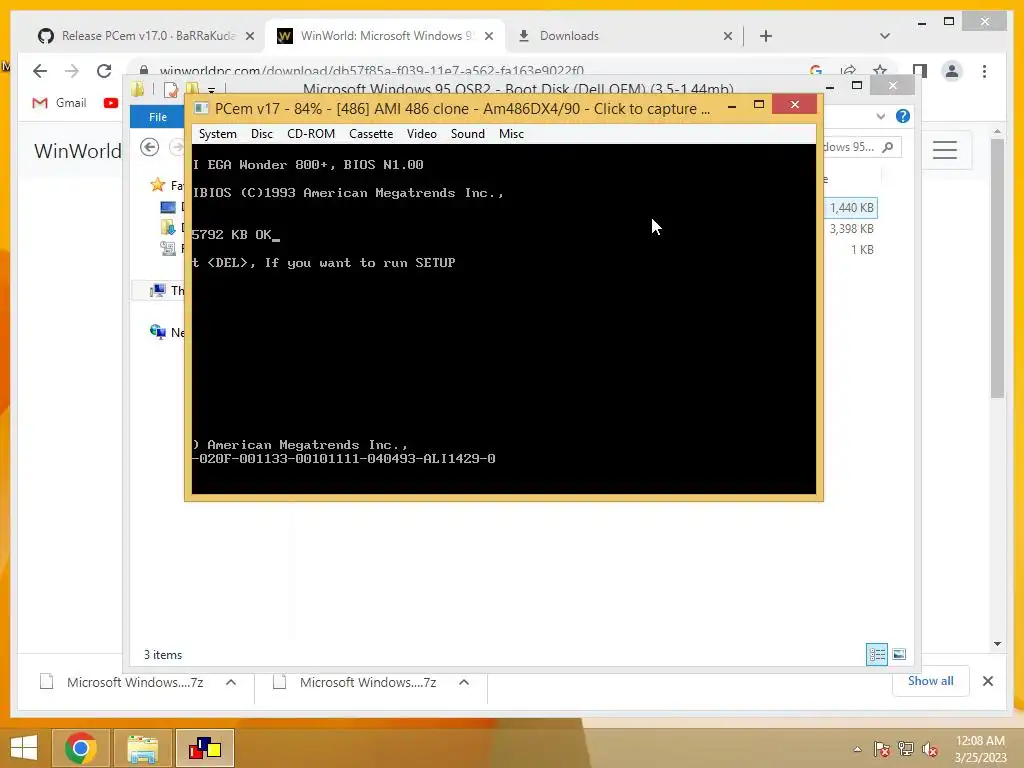Open Chrome from the taskbar
Screen dimensions: 1024x768
click(x=81, y=748)
